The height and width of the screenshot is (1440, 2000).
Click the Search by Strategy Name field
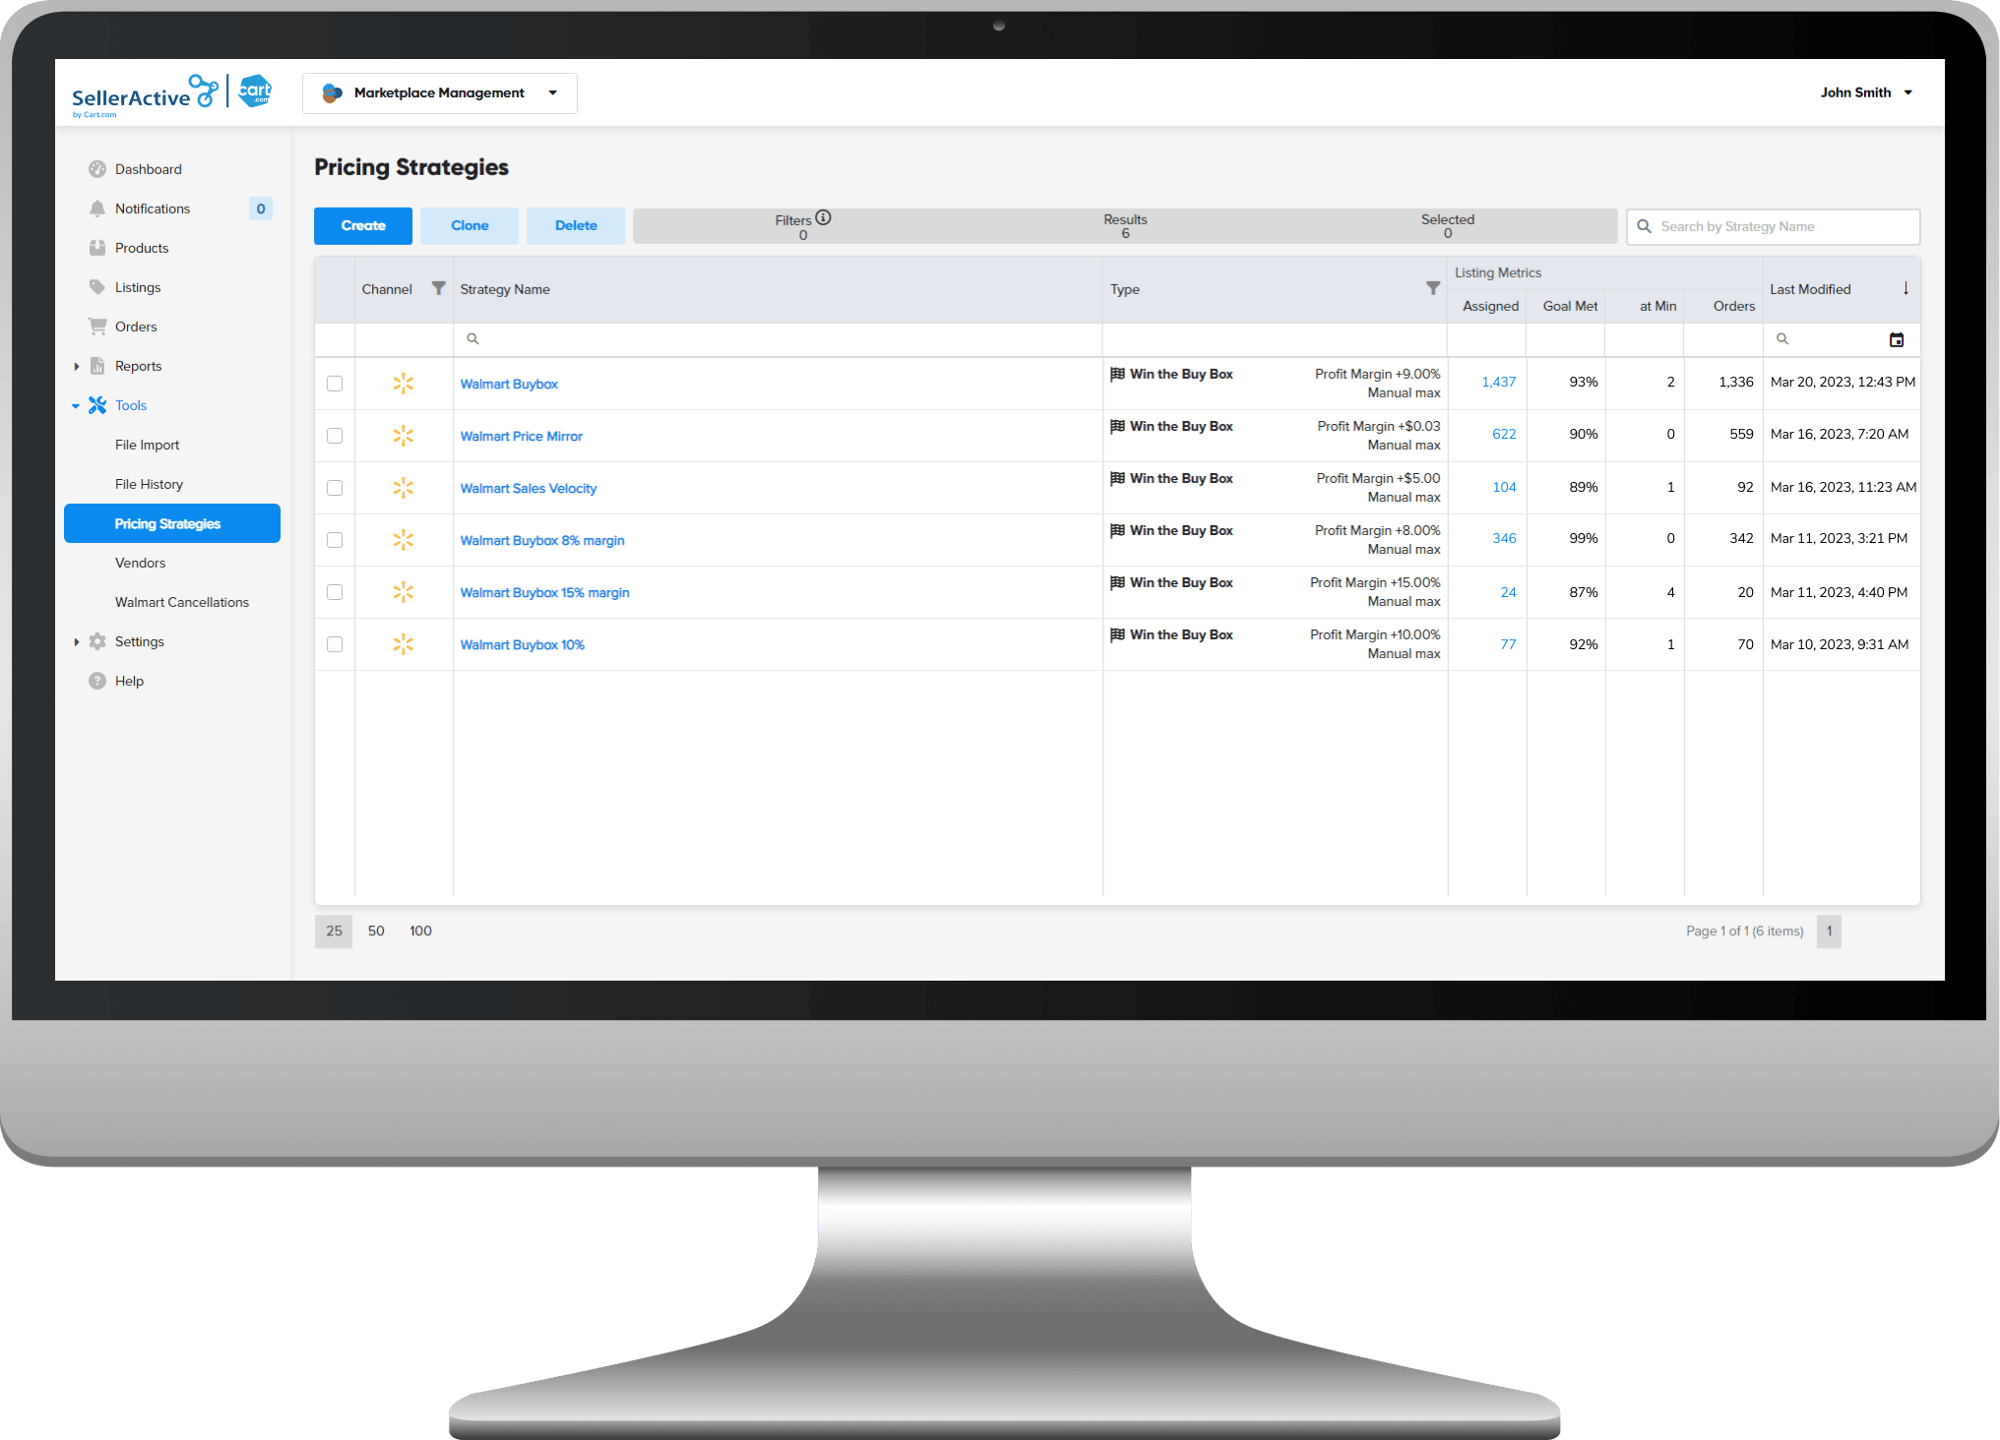click(x=1773, y=227)
